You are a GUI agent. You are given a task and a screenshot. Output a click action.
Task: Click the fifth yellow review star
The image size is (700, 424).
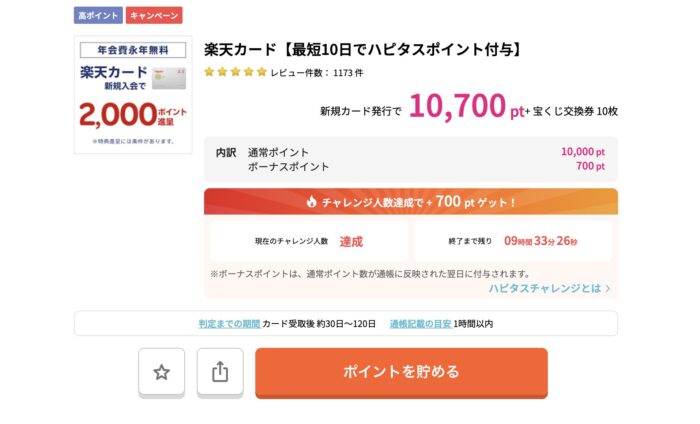click(x=262, y=72)
